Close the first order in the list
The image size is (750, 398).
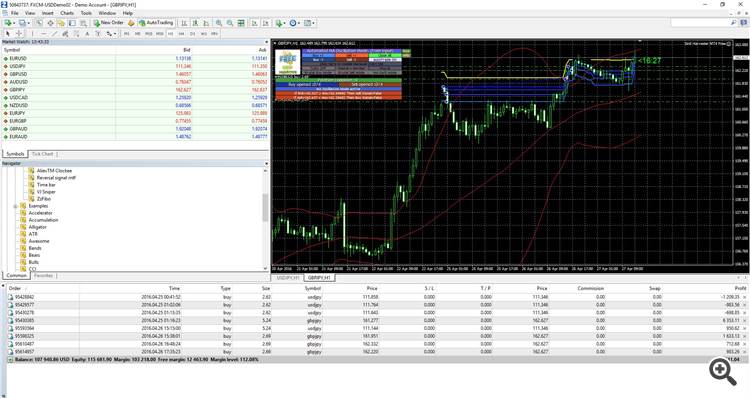coord(744,297)
